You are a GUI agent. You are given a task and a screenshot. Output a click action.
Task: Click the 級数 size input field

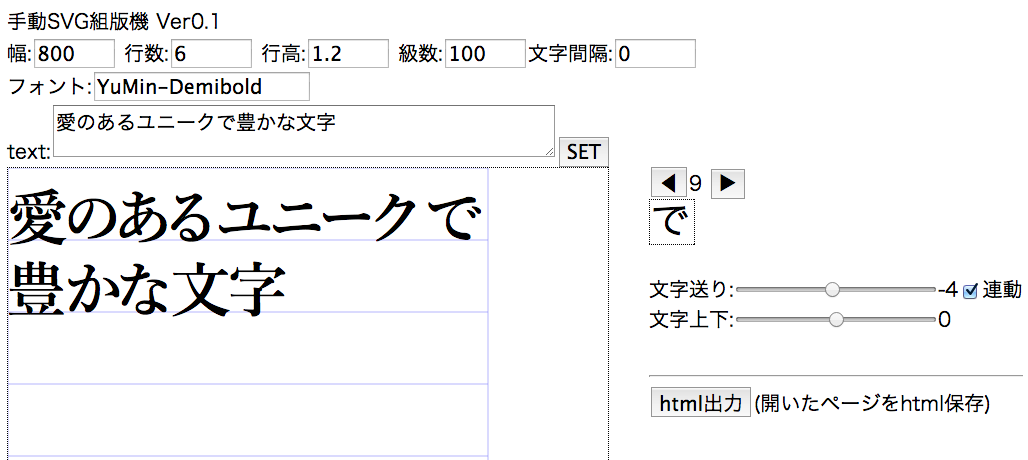tap(485, 54)
